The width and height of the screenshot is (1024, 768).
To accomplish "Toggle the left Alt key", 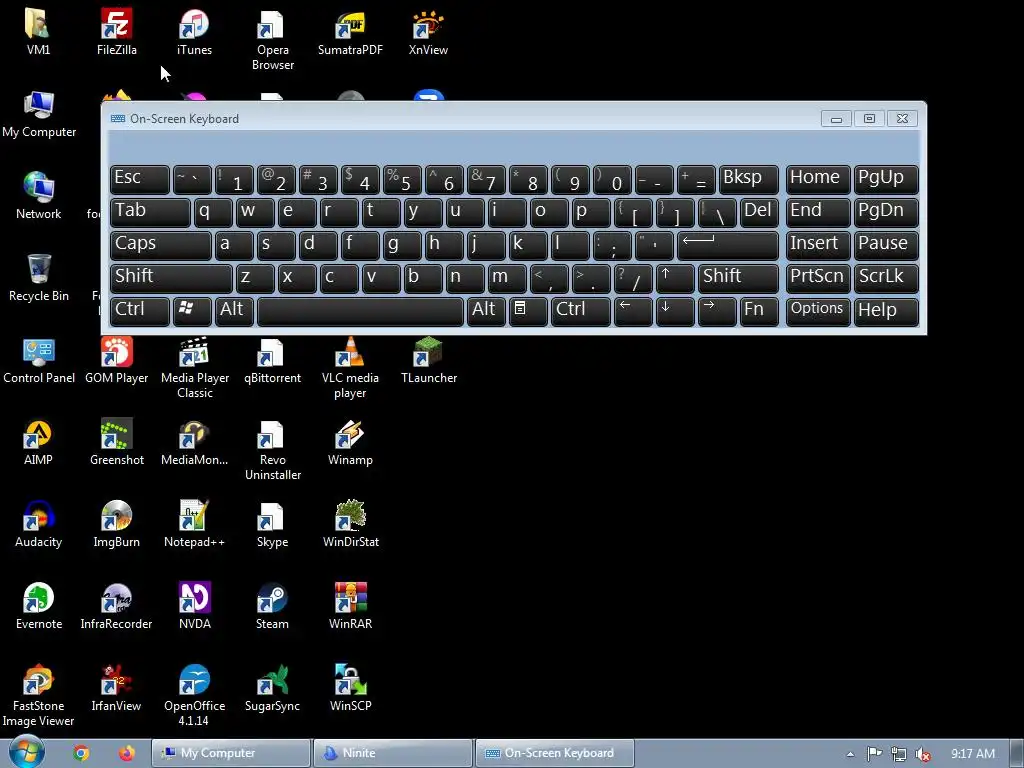I will pos(234,311).
